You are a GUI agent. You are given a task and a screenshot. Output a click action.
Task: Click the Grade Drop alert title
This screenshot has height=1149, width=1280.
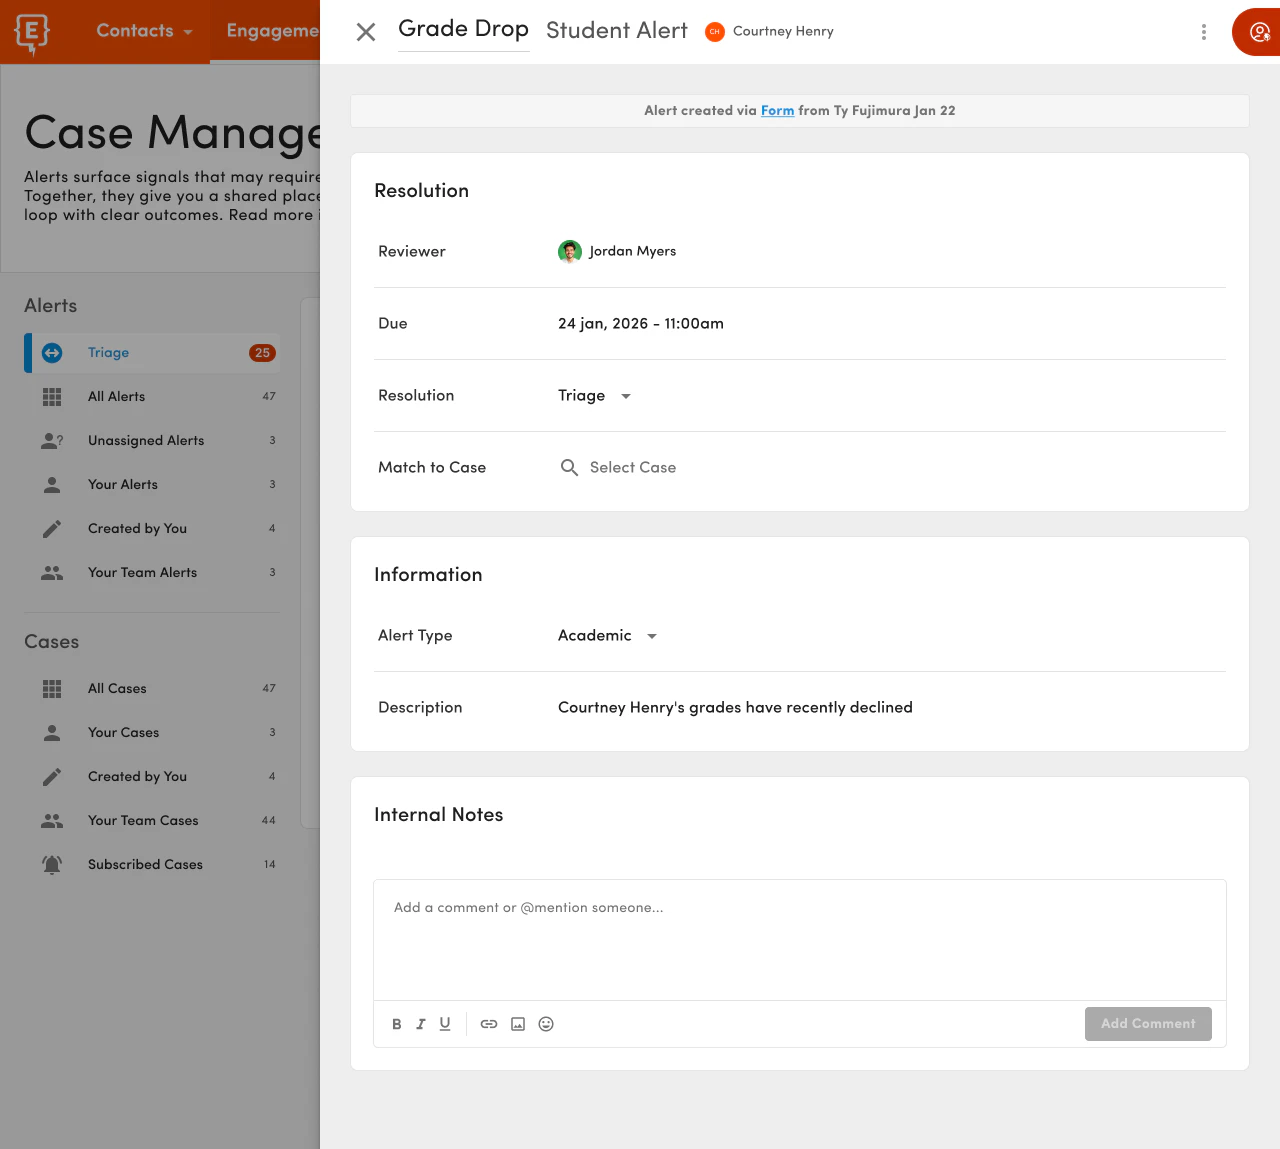(x=463, y=29)
